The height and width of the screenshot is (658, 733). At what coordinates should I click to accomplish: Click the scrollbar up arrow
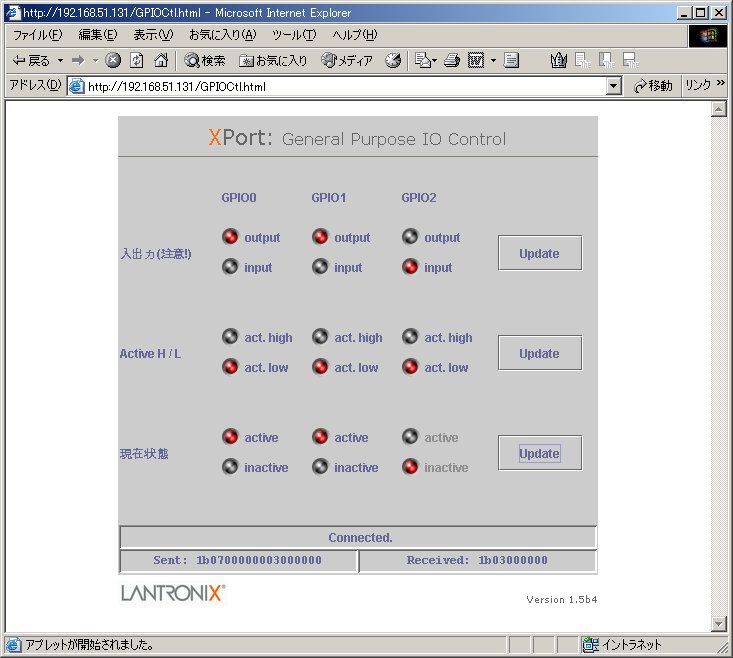click(x=719, y=109)
